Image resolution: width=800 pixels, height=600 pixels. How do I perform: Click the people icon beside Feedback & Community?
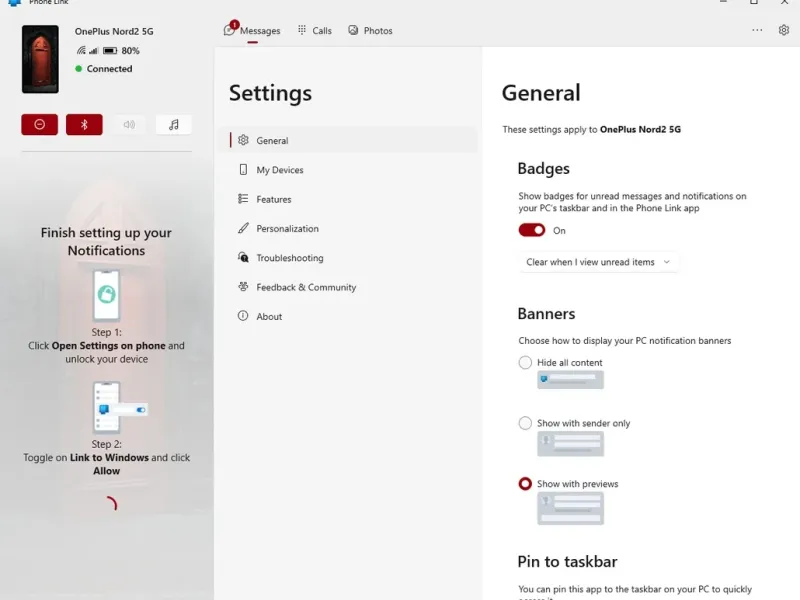(x=243, y=287)
